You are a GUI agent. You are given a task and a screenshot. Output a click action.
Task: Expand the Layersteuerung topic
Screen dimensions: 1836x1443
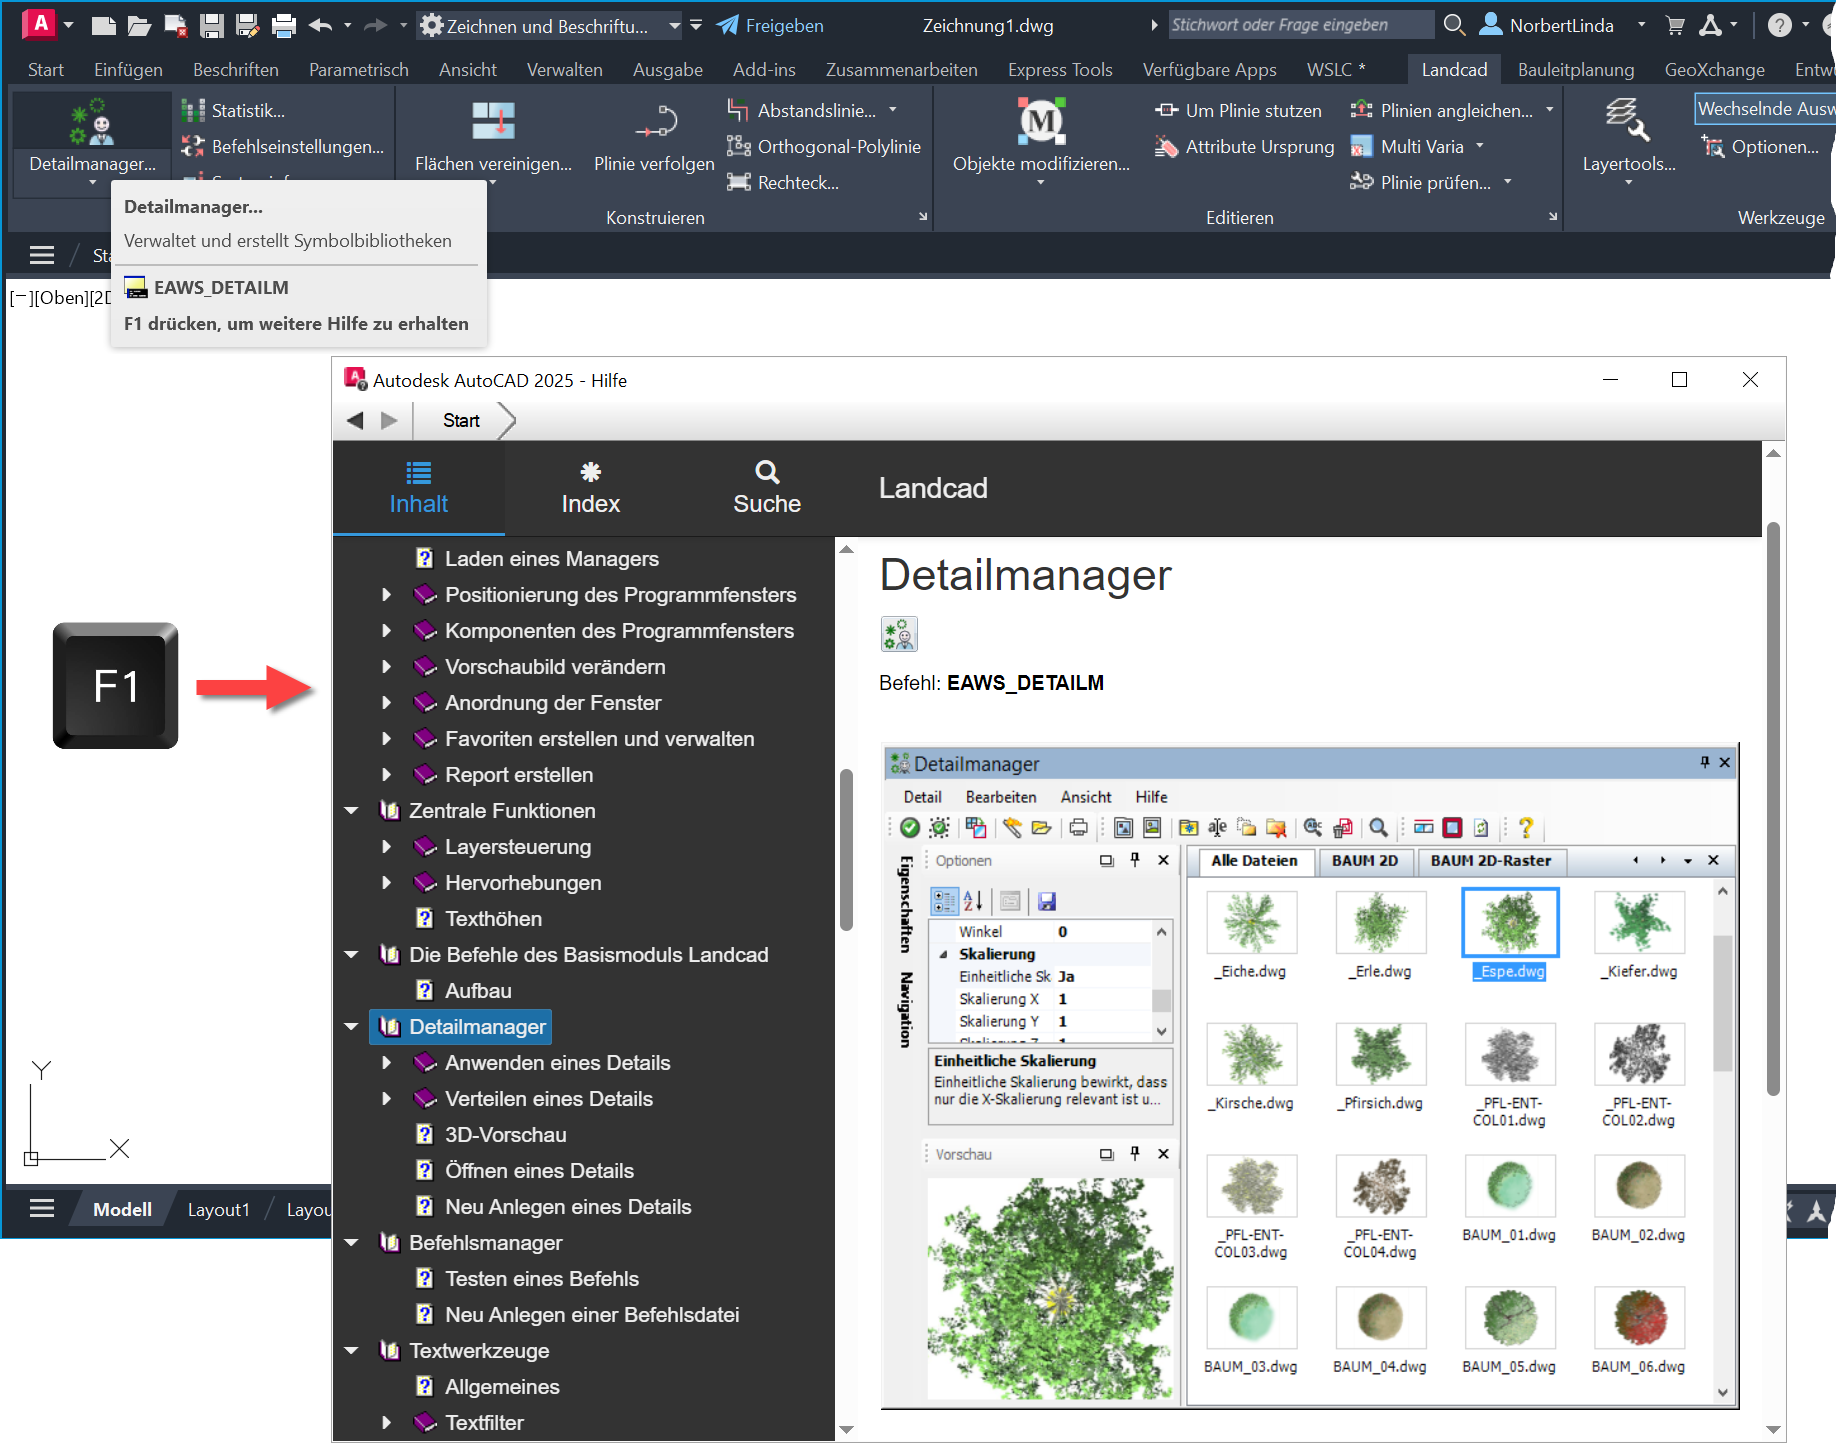(x=387, y=847)
